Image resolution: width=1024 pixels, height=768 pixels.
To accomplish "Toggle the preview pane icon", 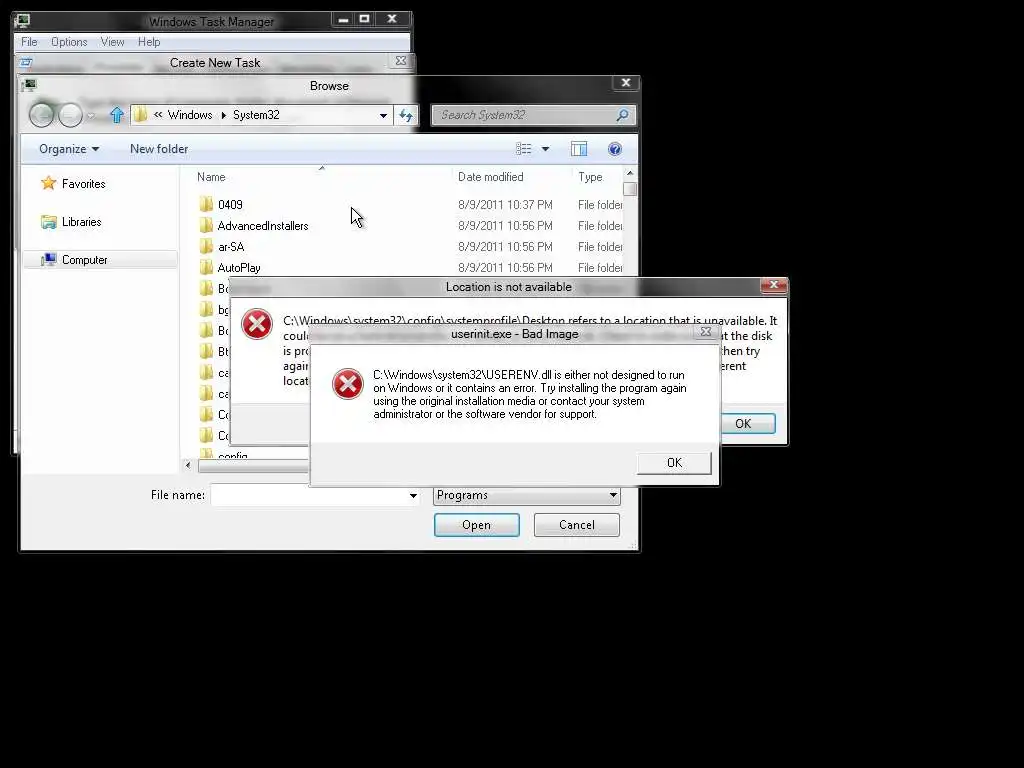I will 579,149.
